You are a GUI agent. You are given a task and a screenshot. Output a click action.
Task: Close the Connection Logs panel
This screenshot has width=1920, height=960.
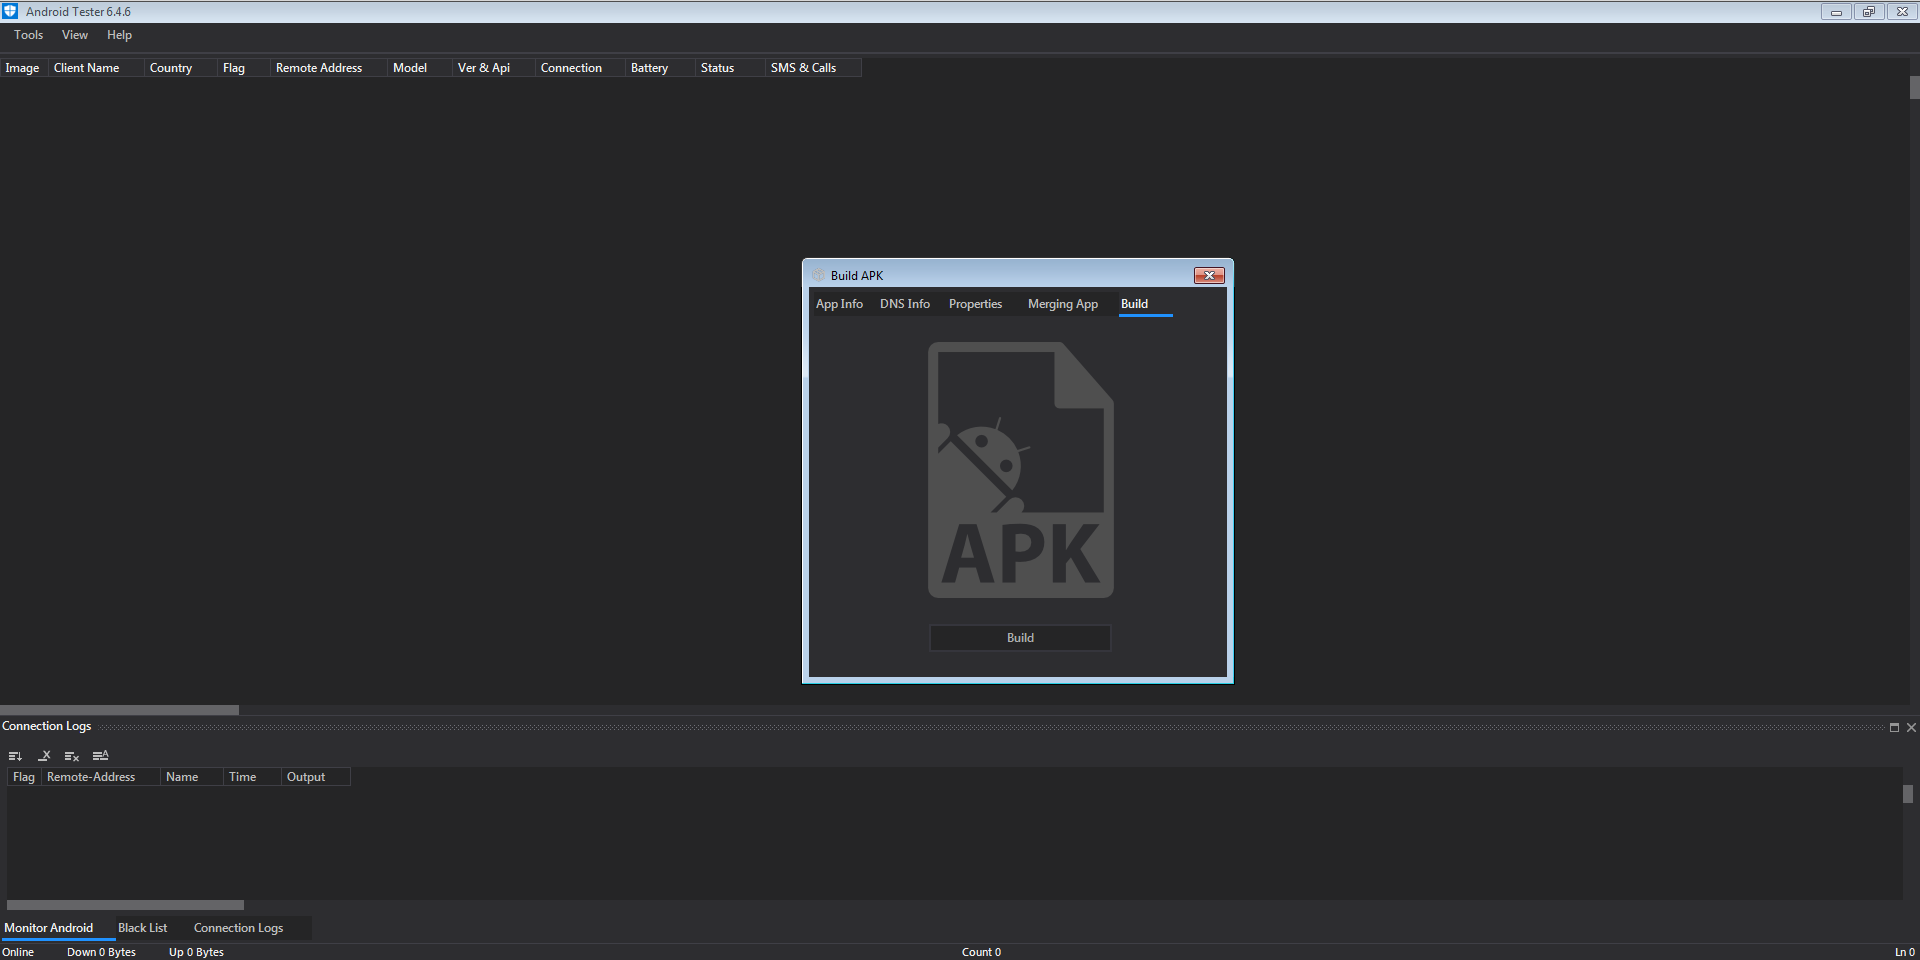coord(1911,727)
